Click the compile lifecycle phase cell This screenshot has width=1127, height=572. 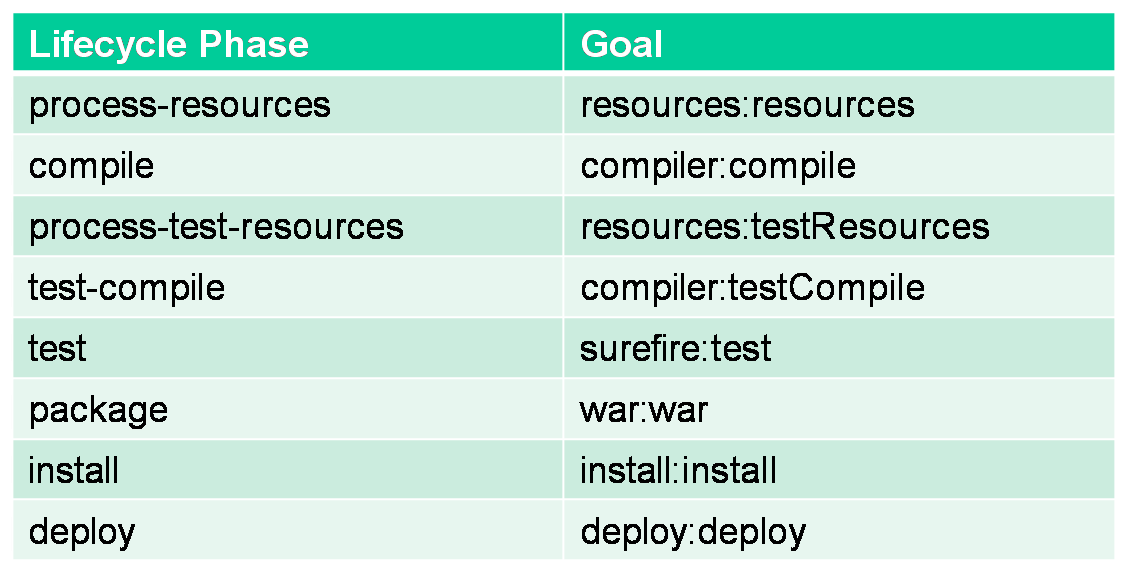(92, 165)
